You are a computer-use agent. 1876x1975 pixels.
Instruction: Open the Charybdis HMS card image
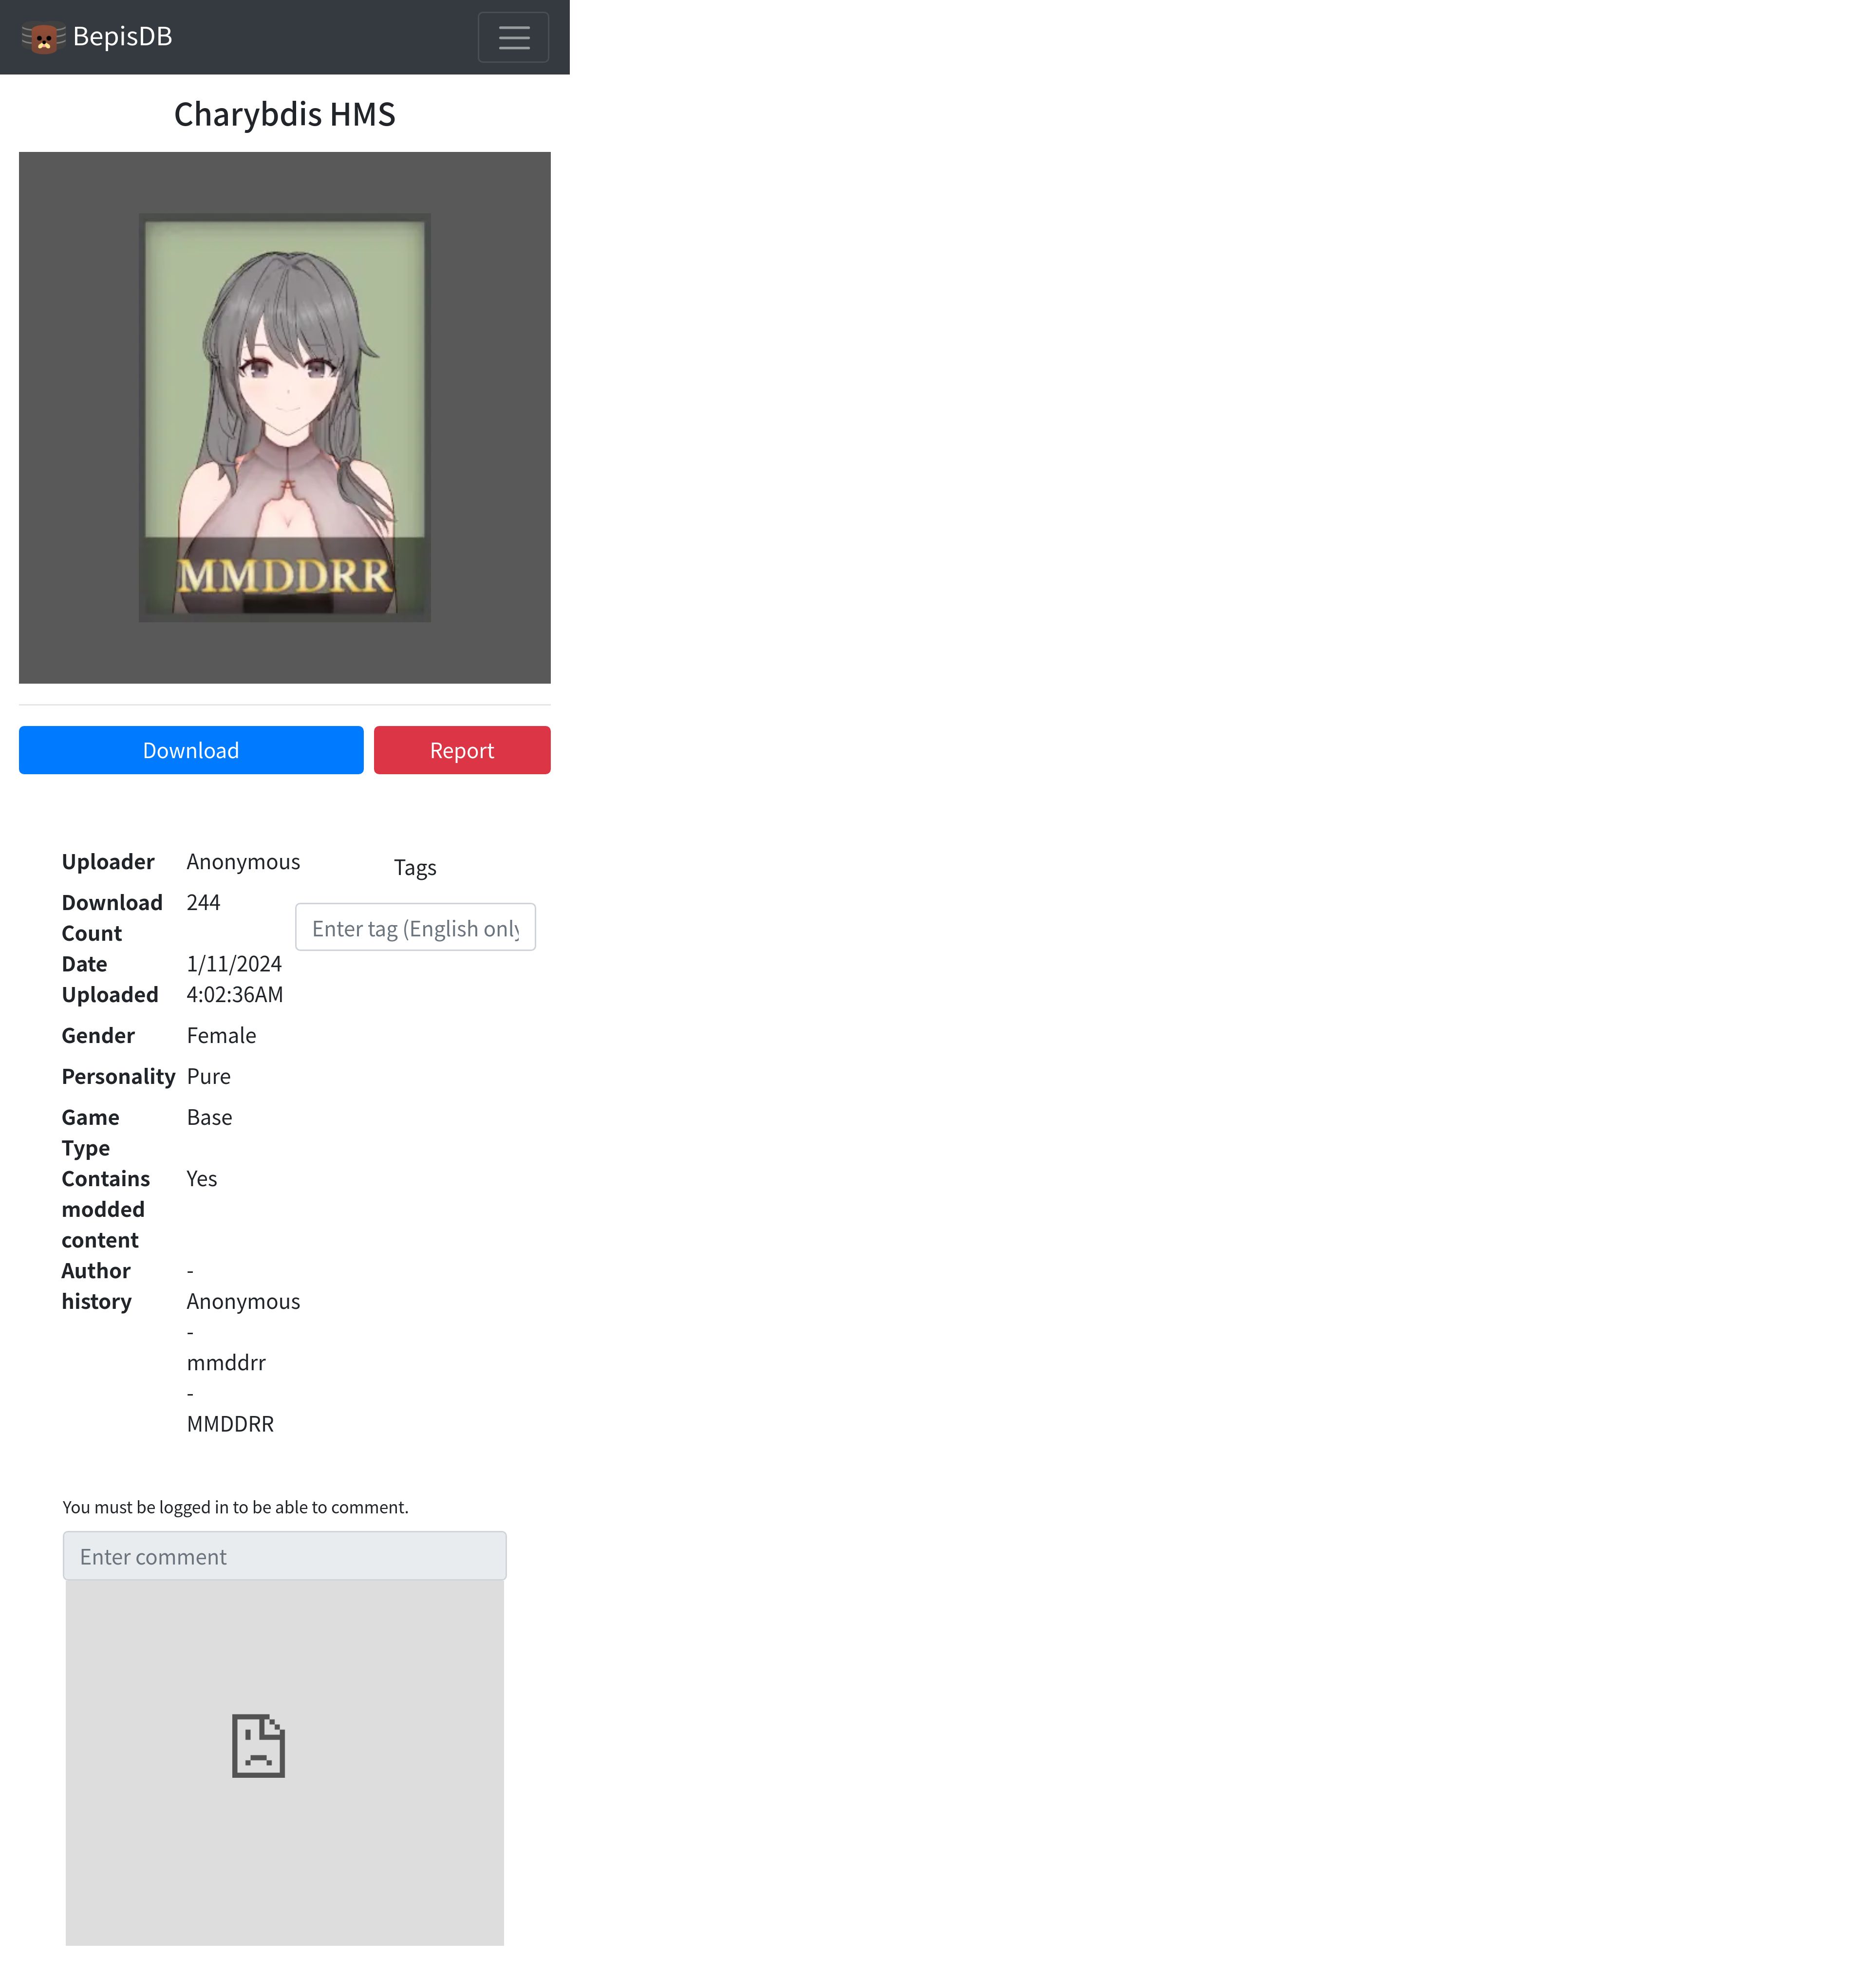click(x=285, y=417)
